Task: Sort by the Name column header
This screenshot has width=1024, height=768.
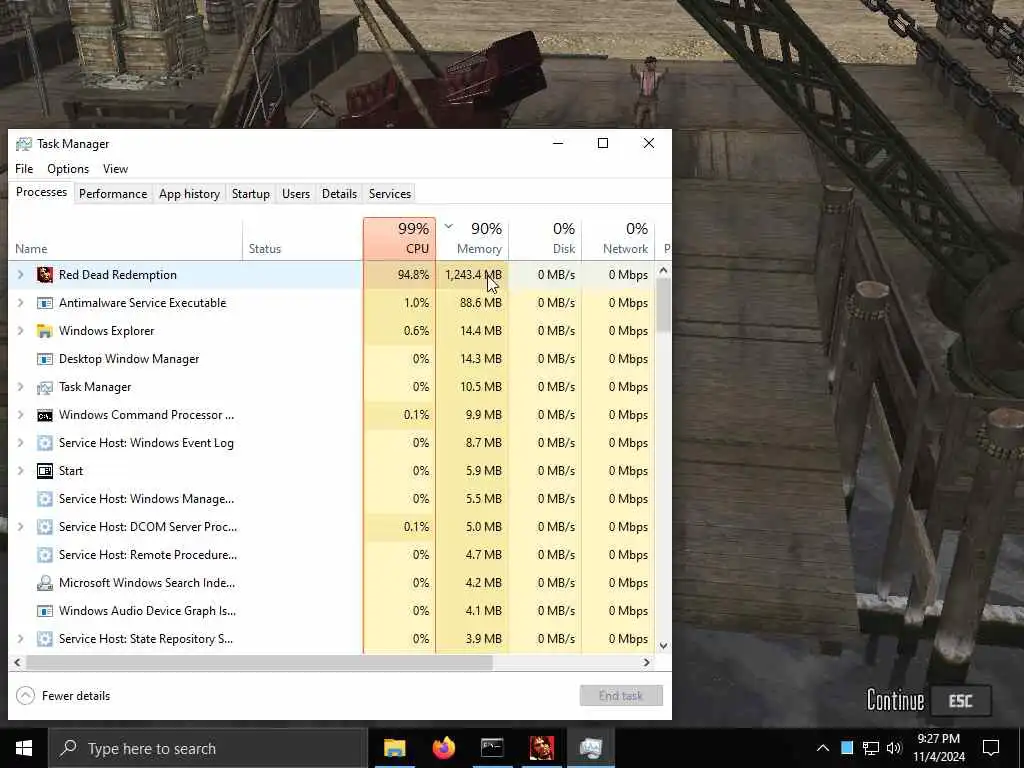Action: (x=125, y=238)
